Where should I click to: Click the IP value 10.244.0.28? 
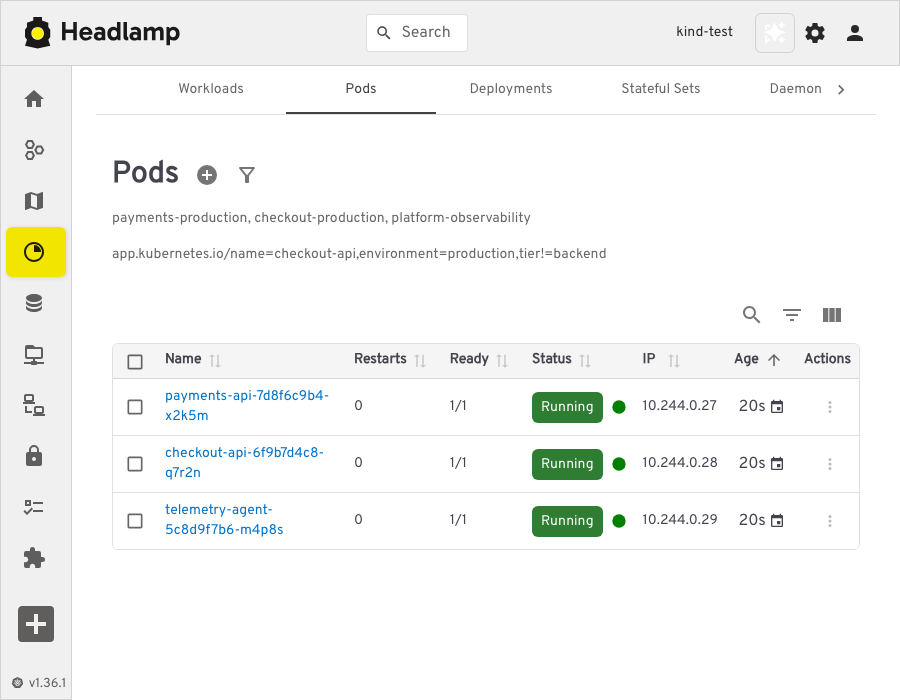[x=680, y=462]
